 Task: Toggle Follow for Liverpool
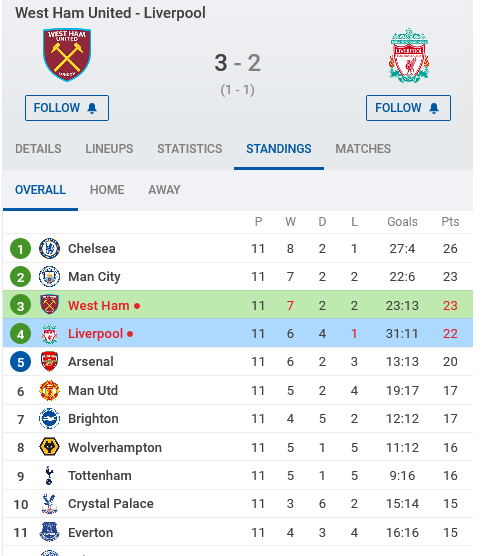(409, 108)
